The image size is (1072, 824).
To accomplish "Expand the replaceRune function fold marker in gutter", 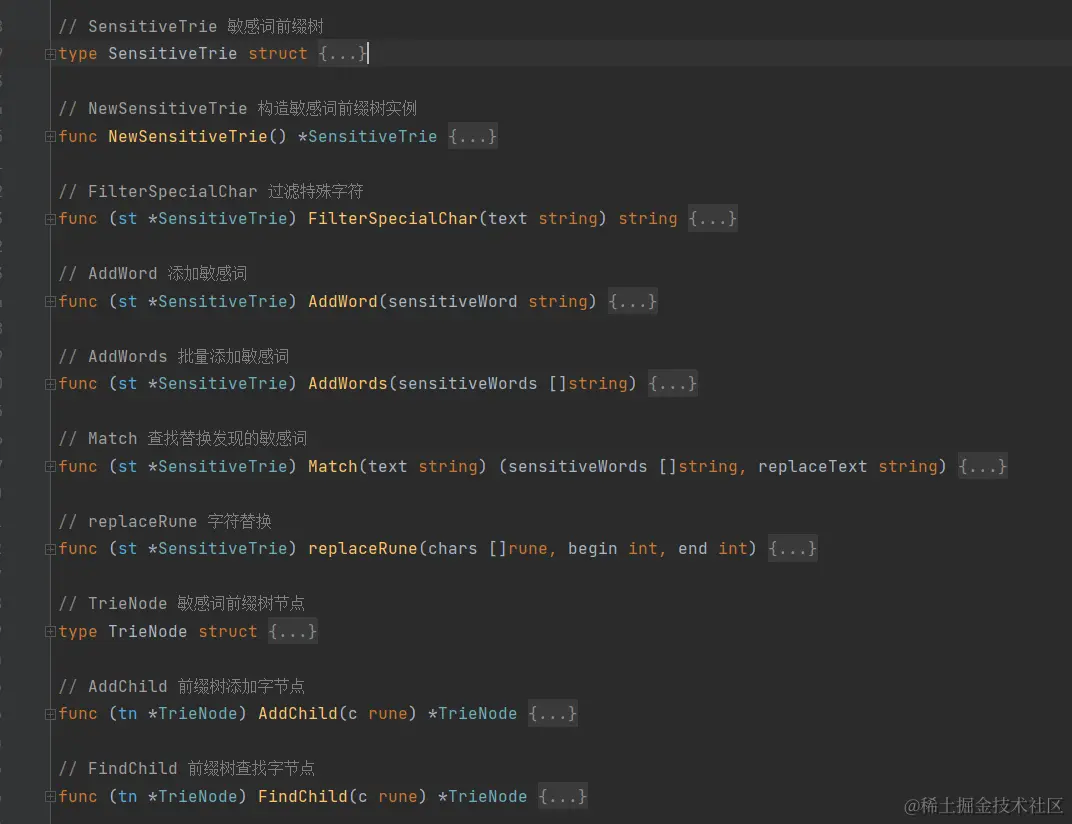I will 50,549.
